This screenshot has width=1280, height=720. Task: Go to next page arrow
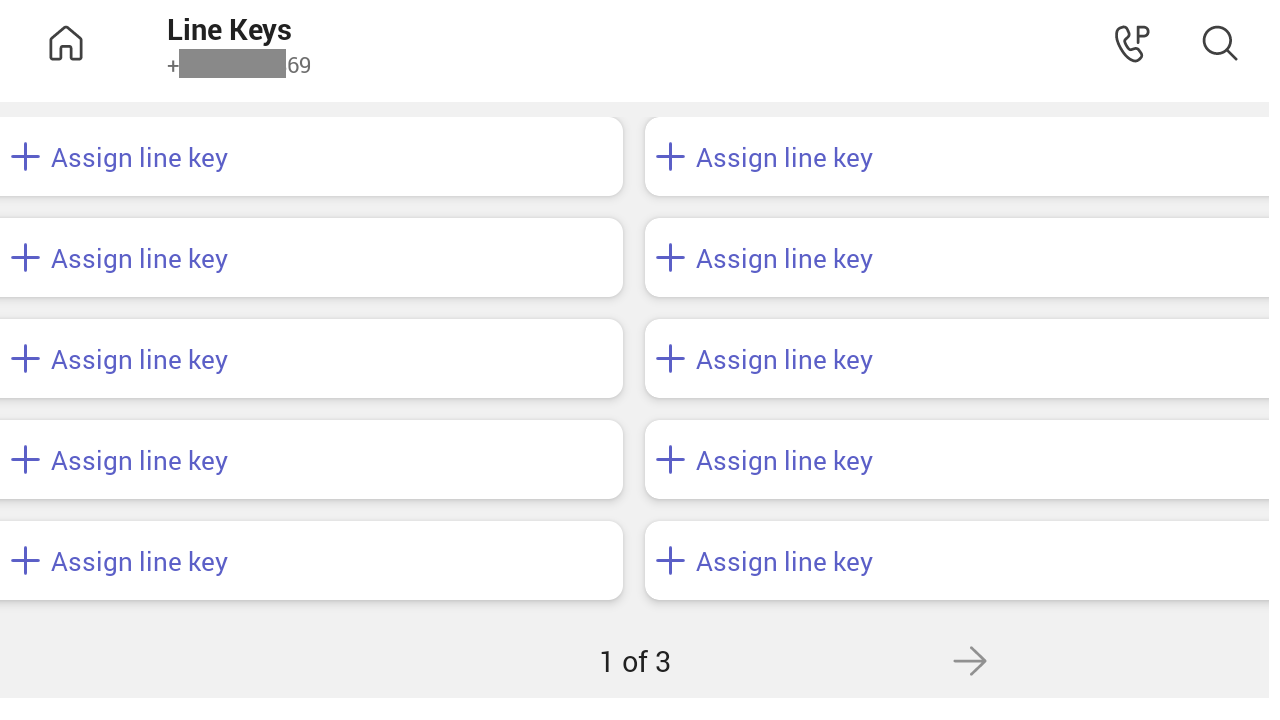970,661
